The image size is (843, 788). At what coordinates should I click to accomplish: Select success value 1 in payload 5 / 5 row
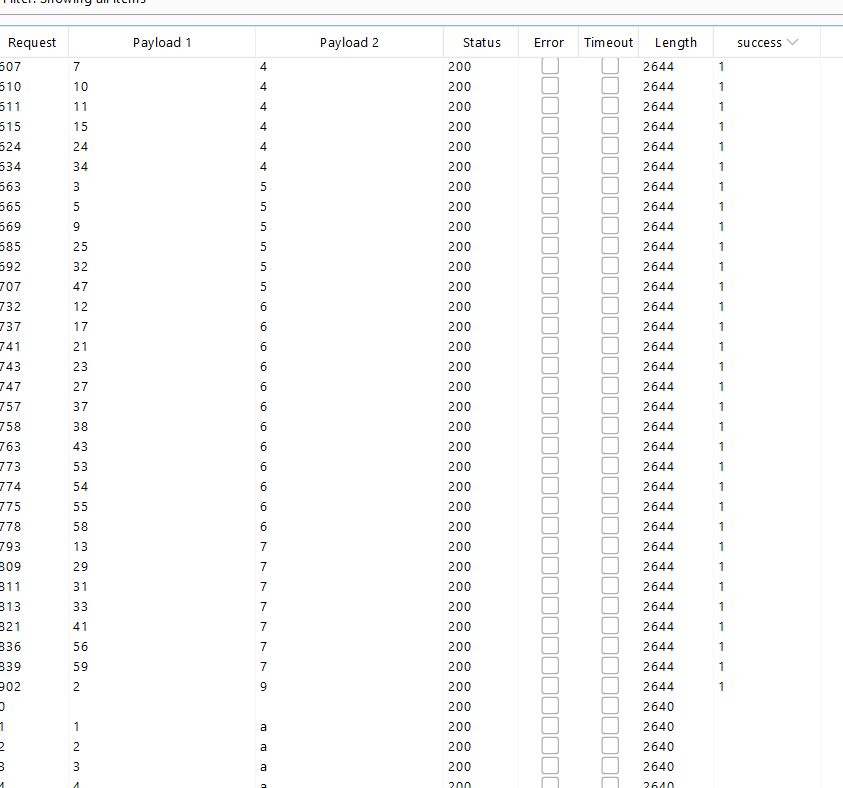721,206
